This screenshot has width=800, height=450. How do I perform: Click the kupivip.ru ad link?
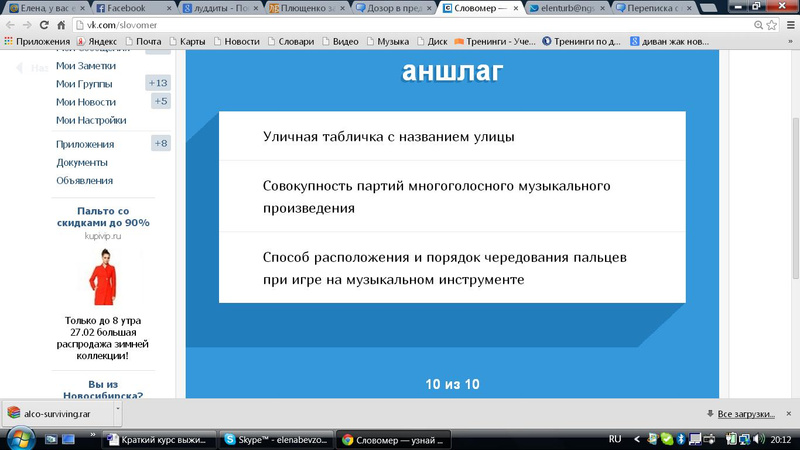click(103, 236)
